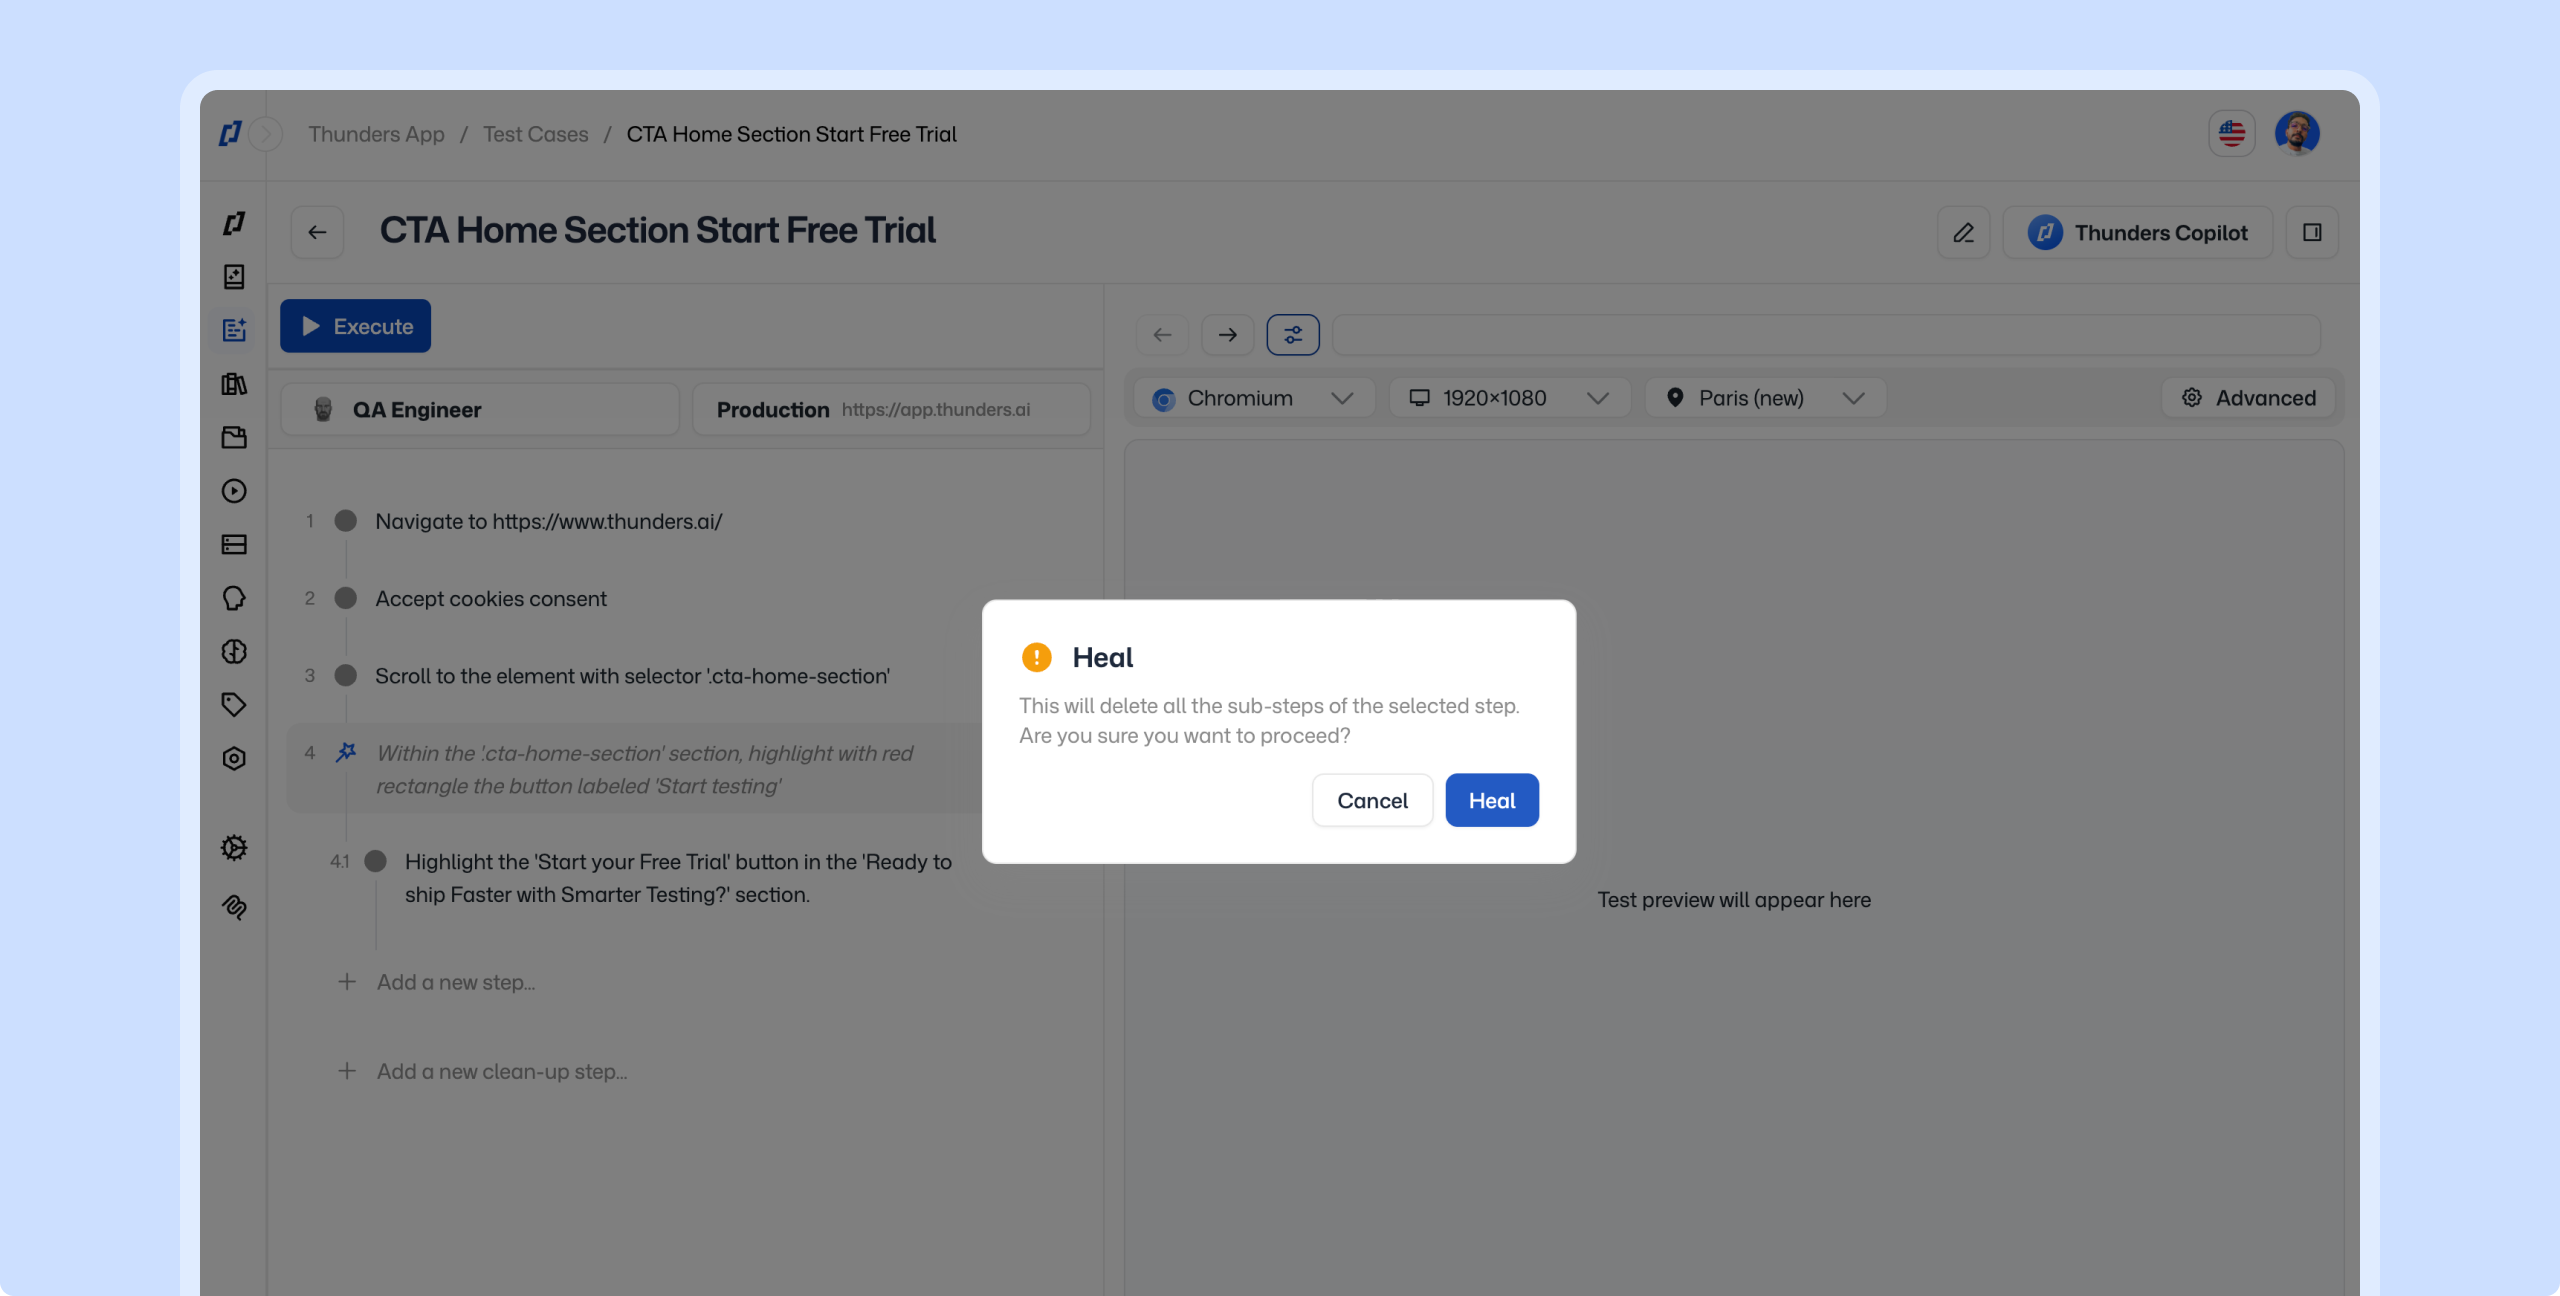Click the tag icon in sidebar
Image resolution: width=2560 pixels, height=1296 pixels.
click(234, 705)
